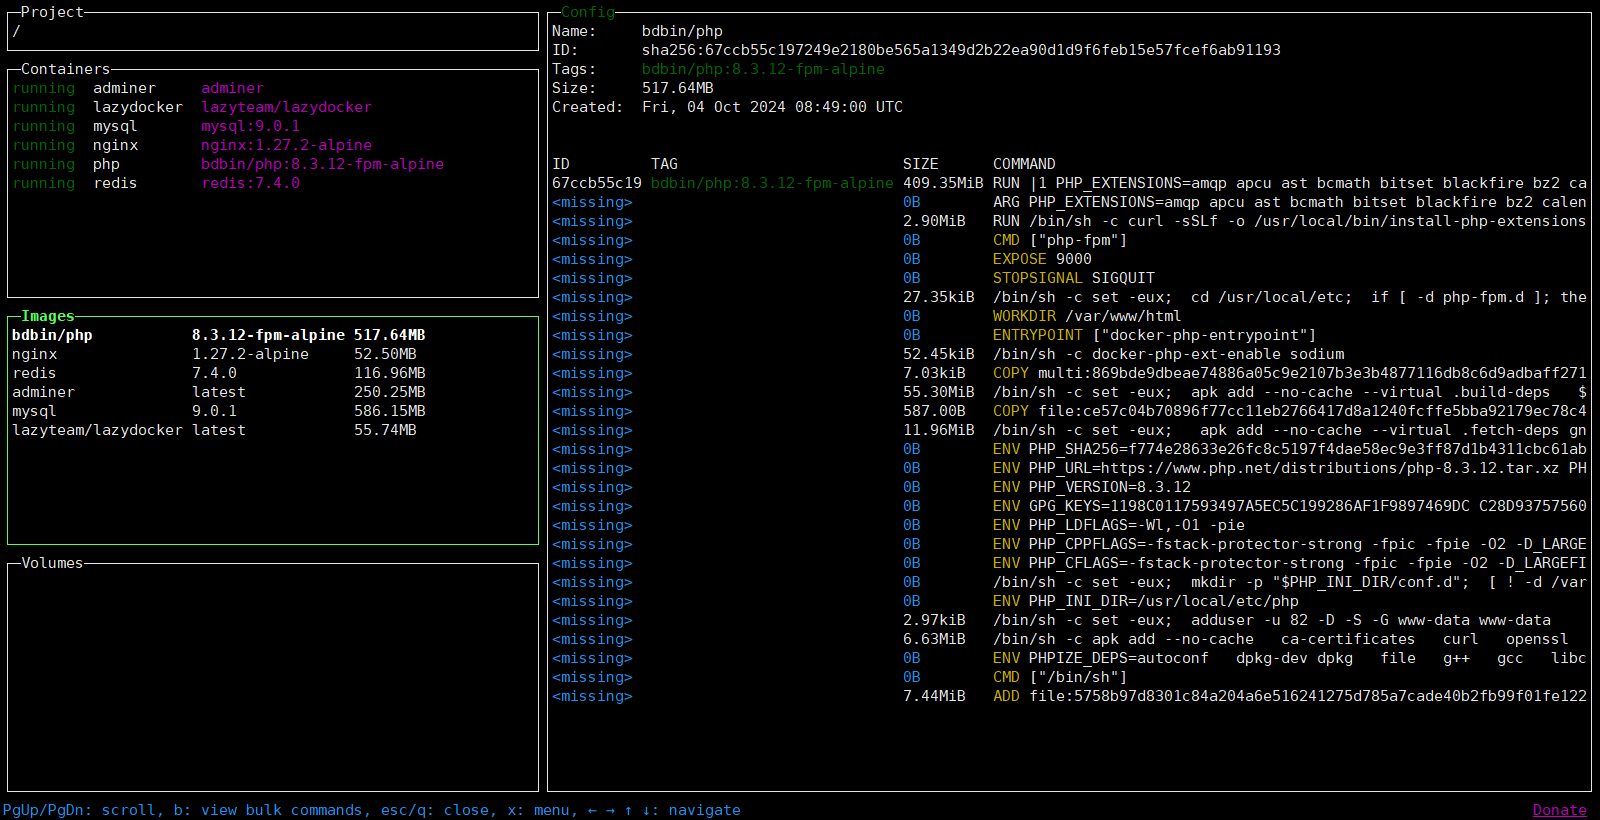Focus the Project panel title
The height and width of the screenshot is (820, 1600).
[x=52, y=12]
